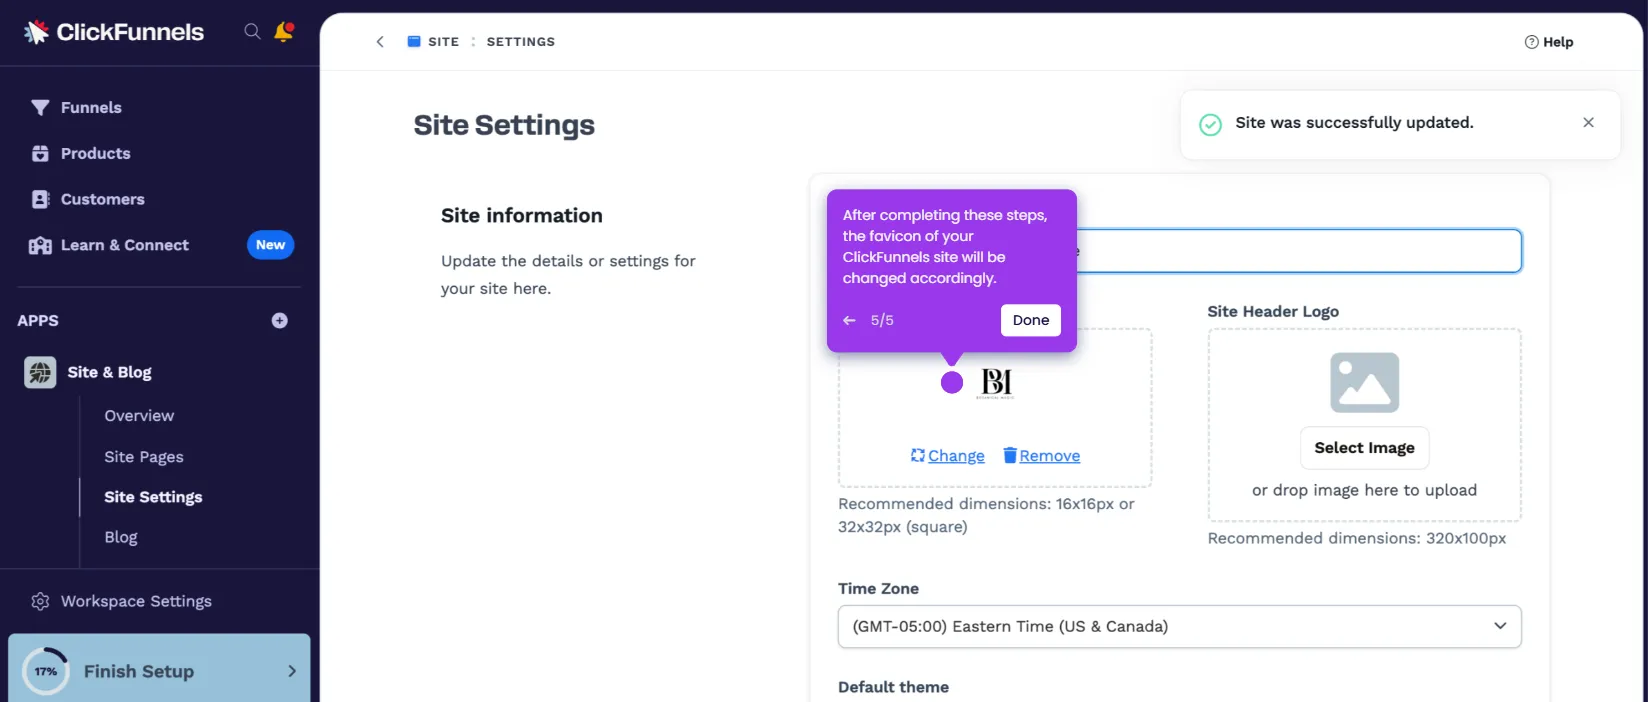1648x702 pixels.
Task: Click the Workspace Settings gear icon
Action: (40, 601)
